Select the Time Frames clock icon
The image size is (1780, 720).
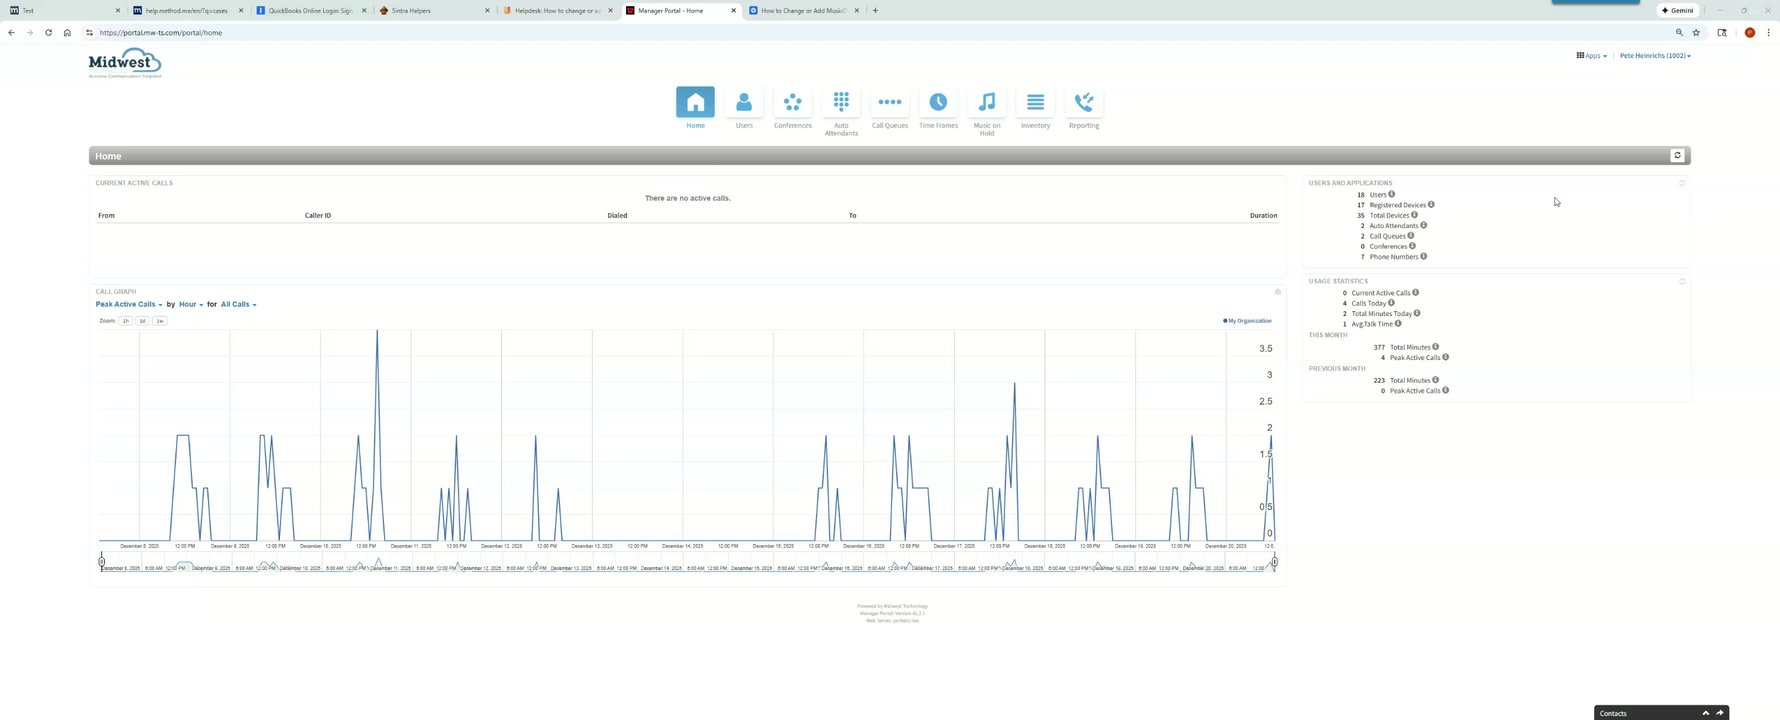[938, 103]
